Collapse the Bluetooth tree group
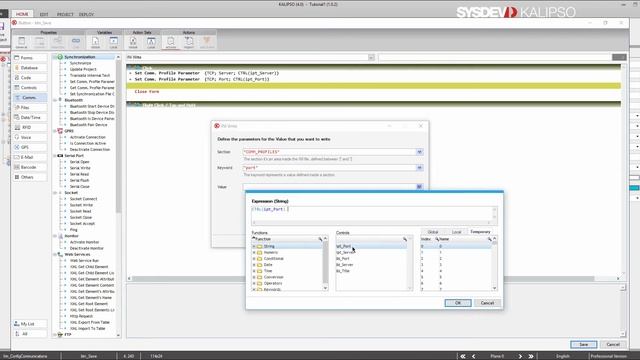The image size is (640, 360). click(x=55, y=100)
